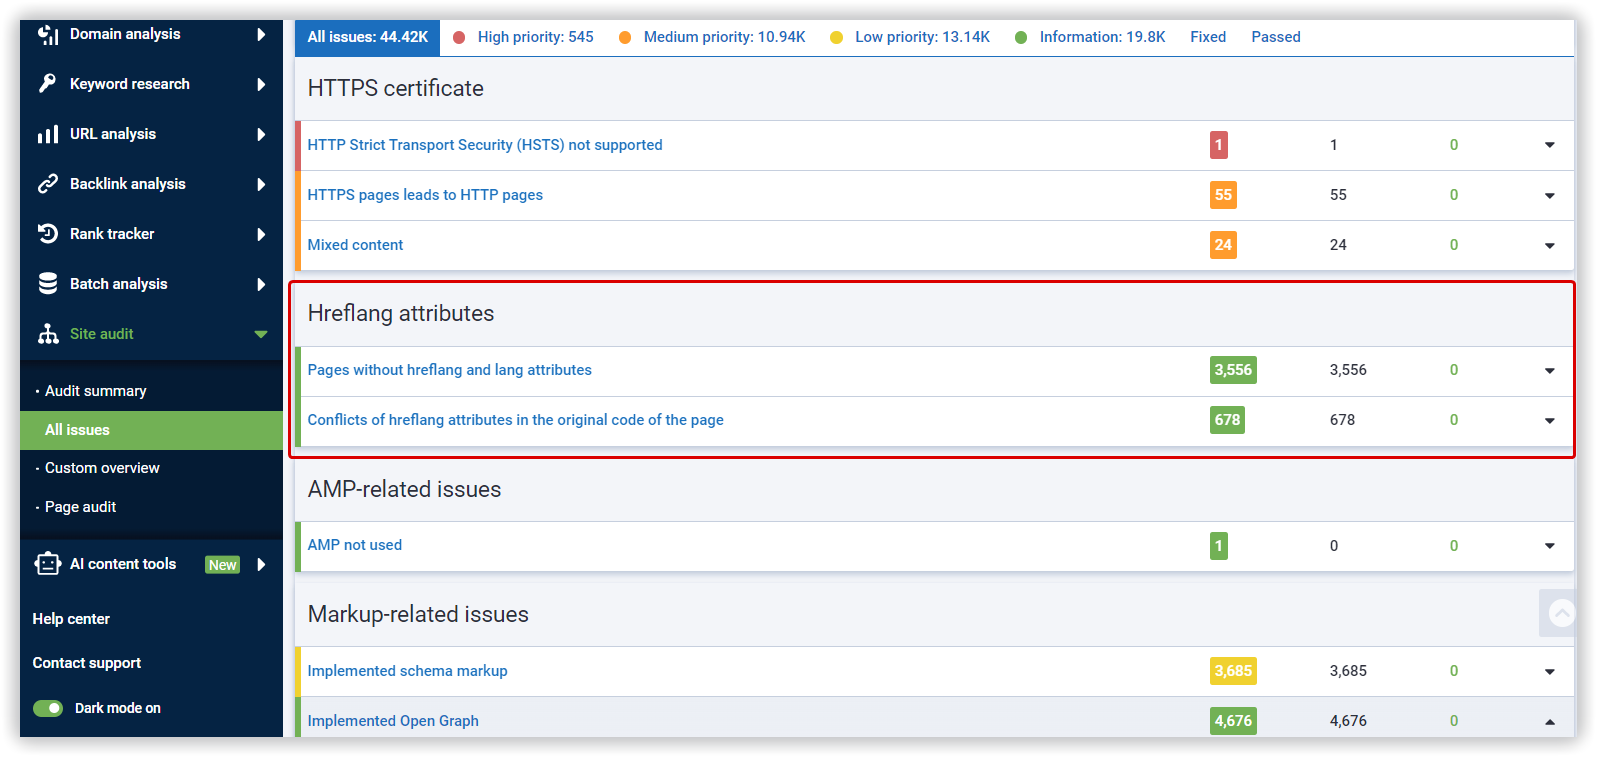Click the Batch analysis stack icon
The height and width of the screenshot is (757, 1597).
coord(48,284)
